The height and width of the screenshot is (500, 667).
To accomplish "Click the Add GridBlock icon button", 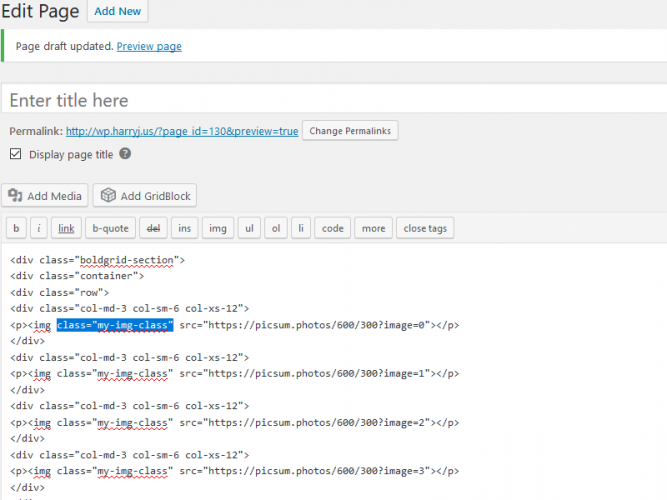I will click(x=145, y=195).
